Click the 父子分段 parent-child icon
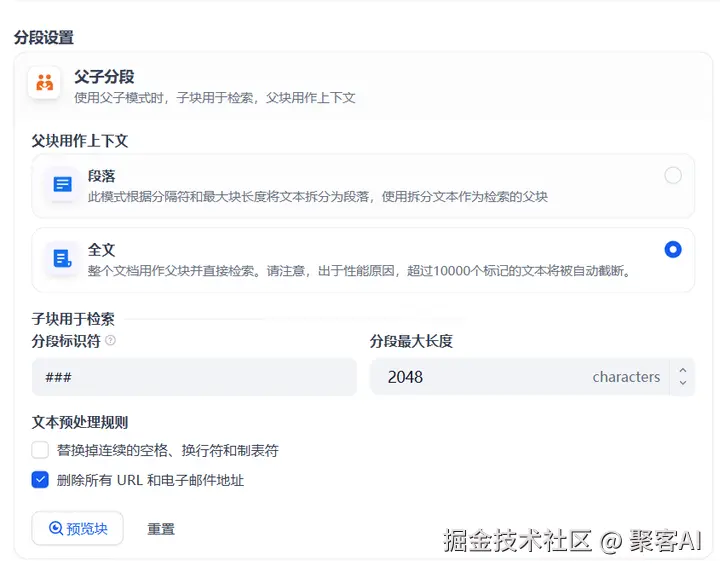 click(45, 83)
